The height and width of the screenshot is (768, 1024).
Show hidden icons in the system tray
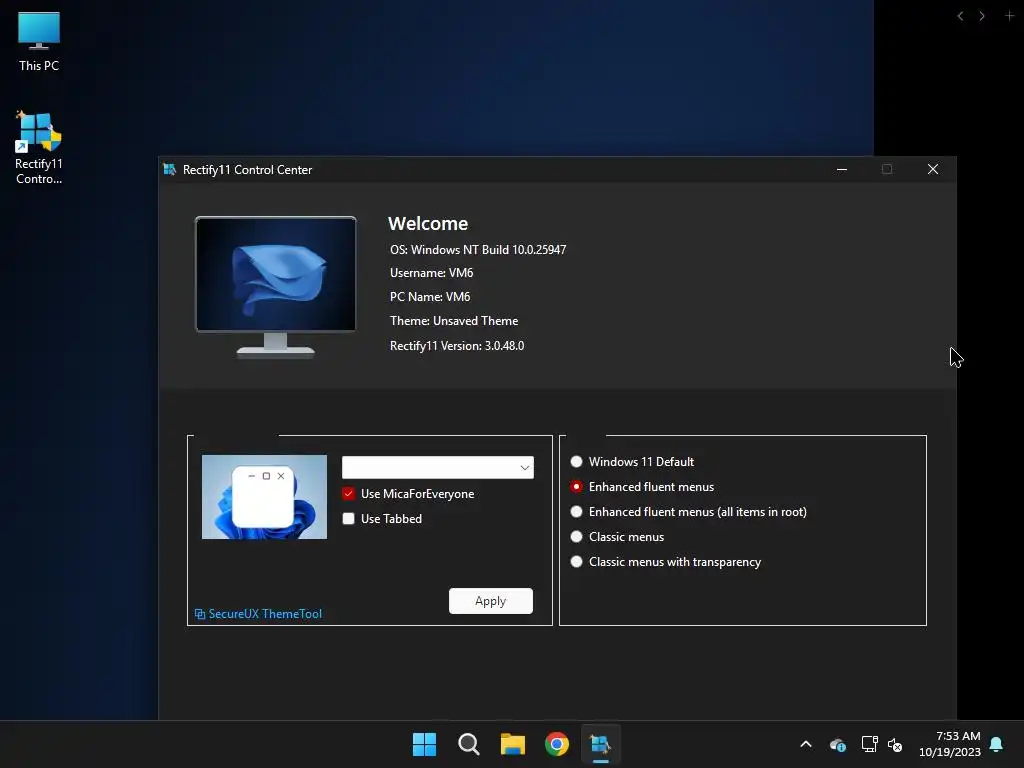click(x=806, y=744)
